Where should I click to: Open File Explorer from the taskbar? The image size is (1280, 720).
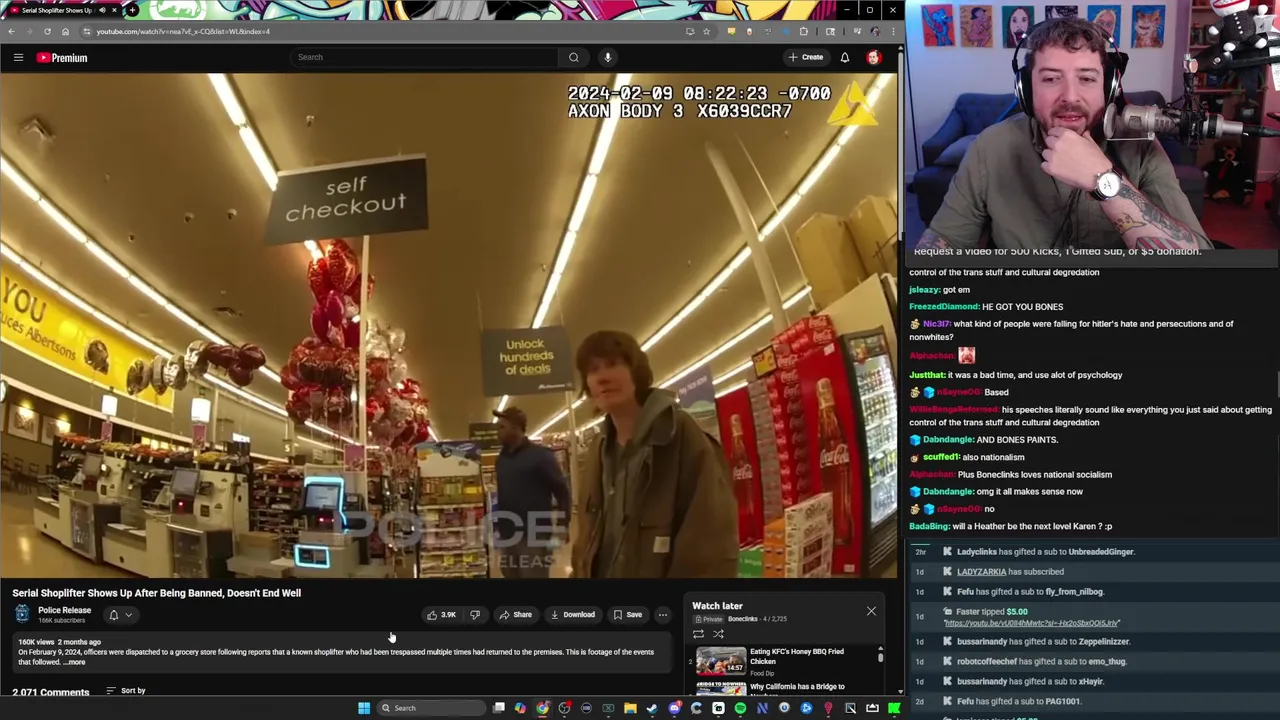pyautogui.click(x=630, y=708)
